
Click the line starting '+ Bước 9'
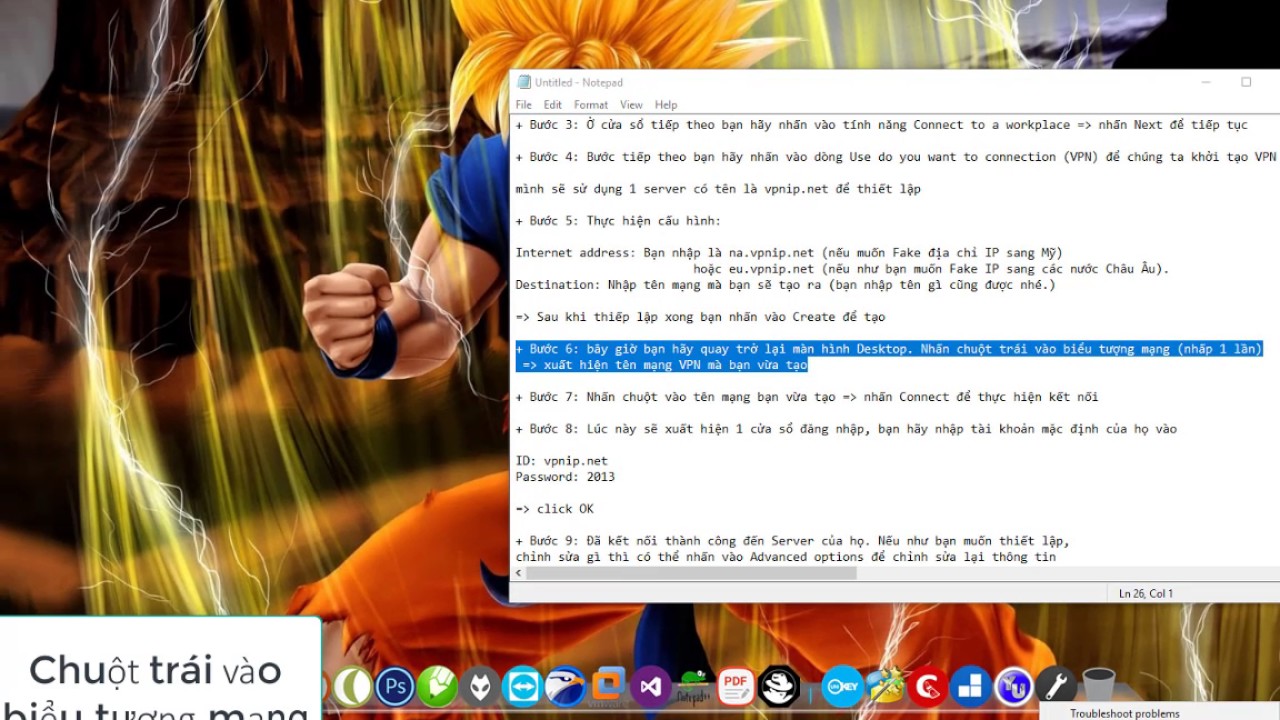793,541
